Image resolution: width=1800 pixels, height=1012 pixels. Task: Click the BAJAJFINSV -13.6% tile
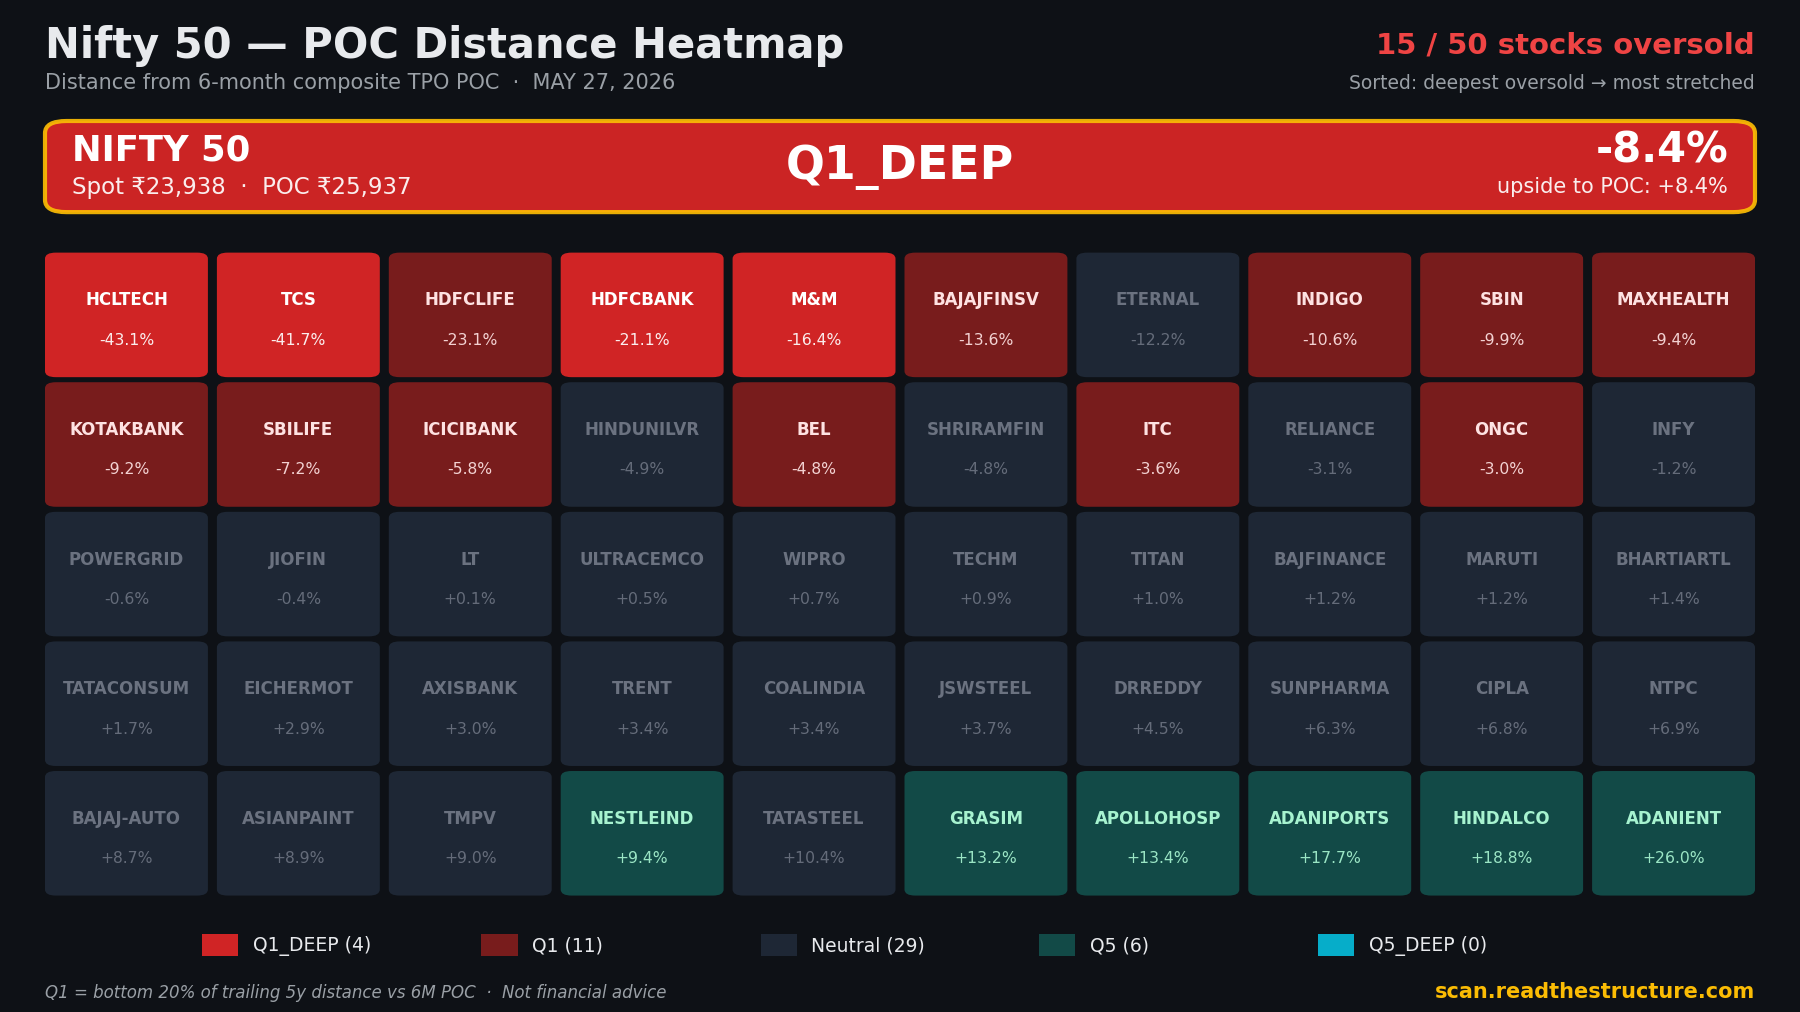click(x=986, y=315)
